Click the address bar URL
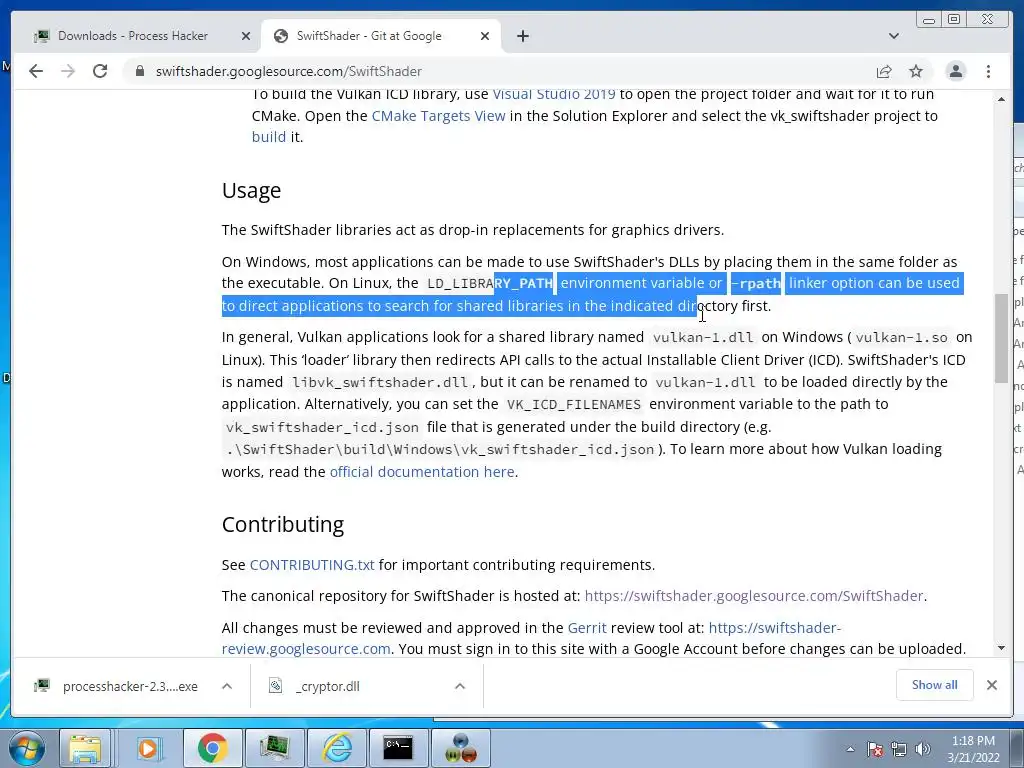This screenshot has height=768, width=1024. pos(289,71)
